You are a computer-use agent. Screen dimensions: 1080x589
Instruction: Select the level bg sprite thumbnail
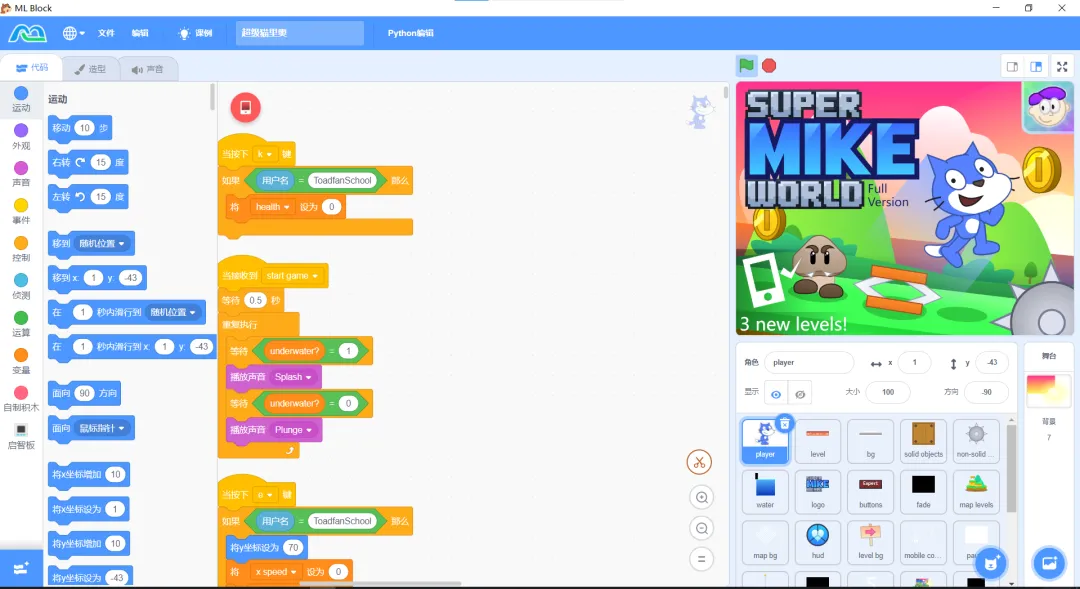point(871,542)
